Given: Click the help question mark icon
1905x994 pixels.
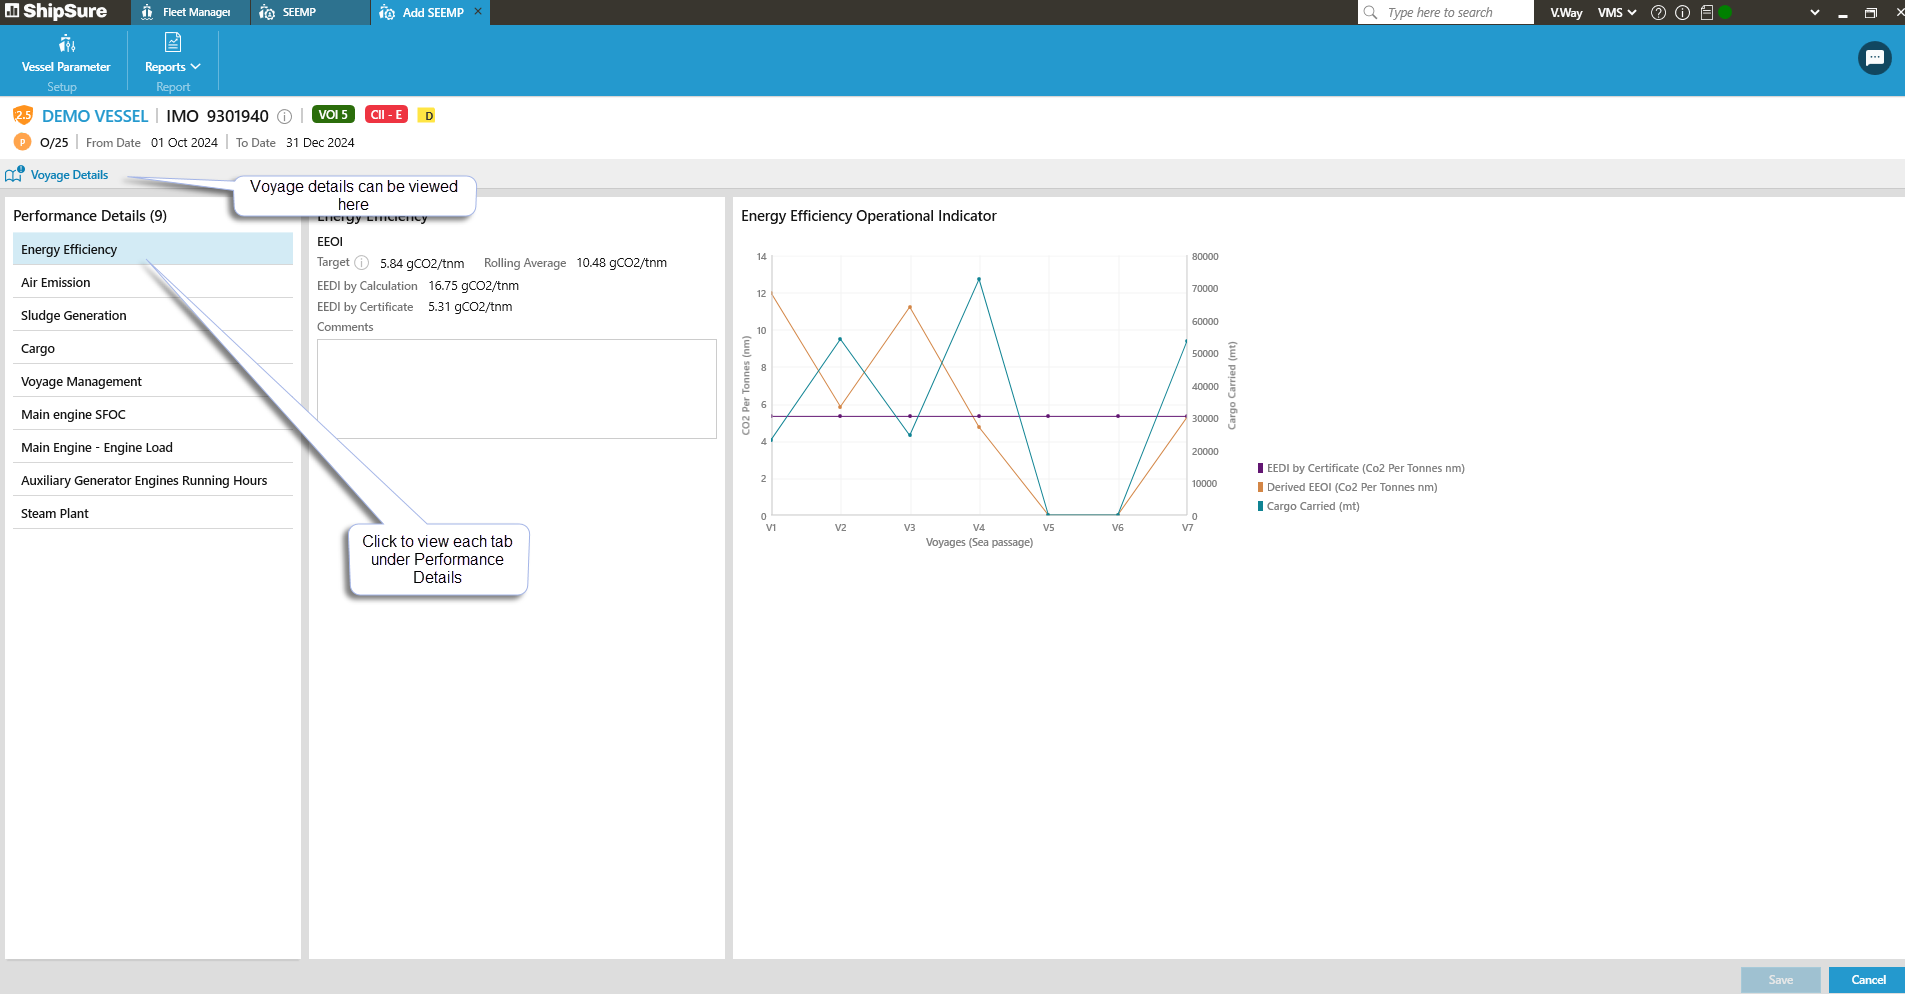Looking at the screenshot, I should 1658,13.
